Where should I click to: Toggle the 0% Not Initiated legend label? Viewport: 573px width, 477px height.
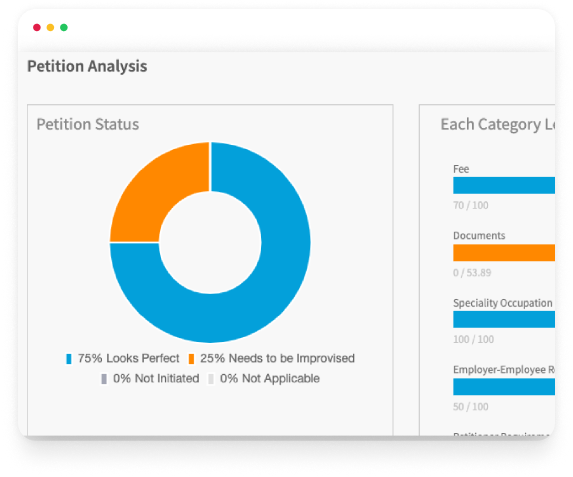[x=156, y=378]
